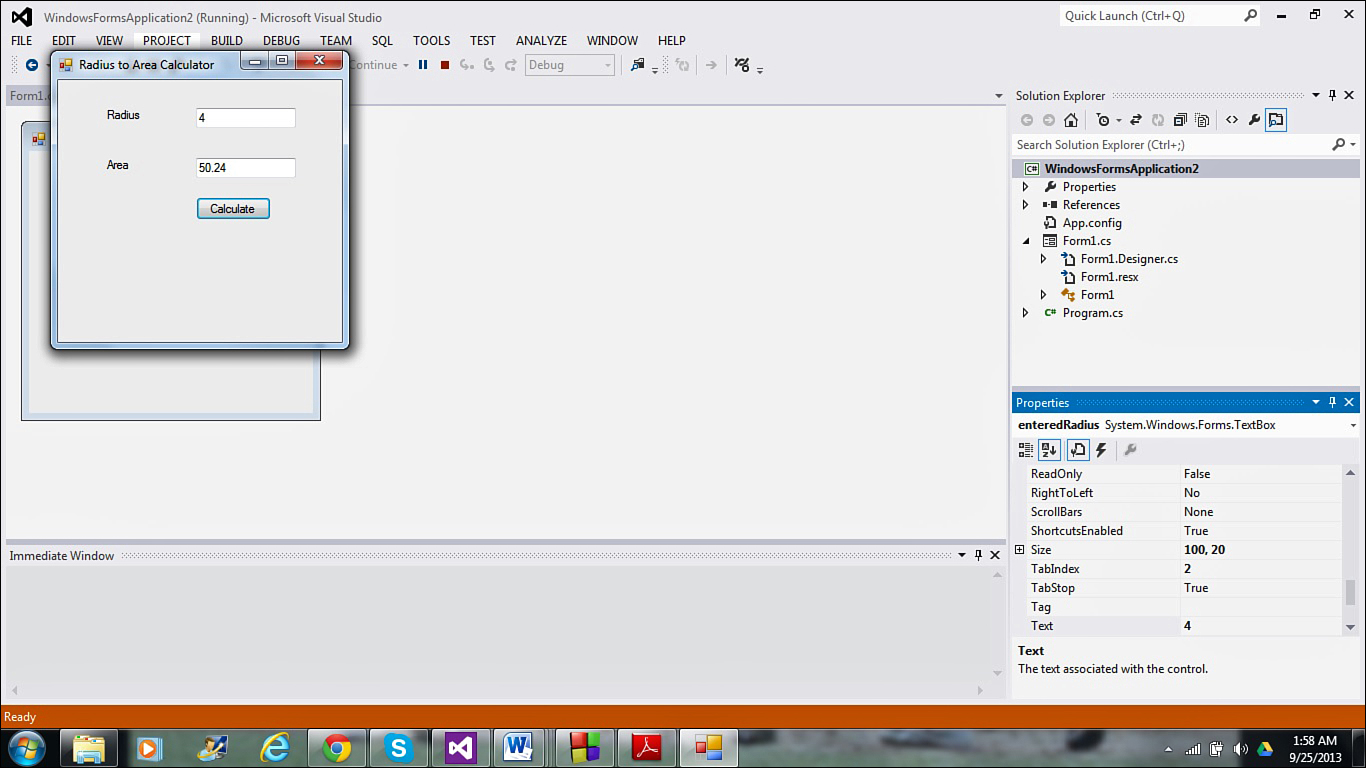
Task: Open the TOOLS menu
Action: click(x=432, y=41)
